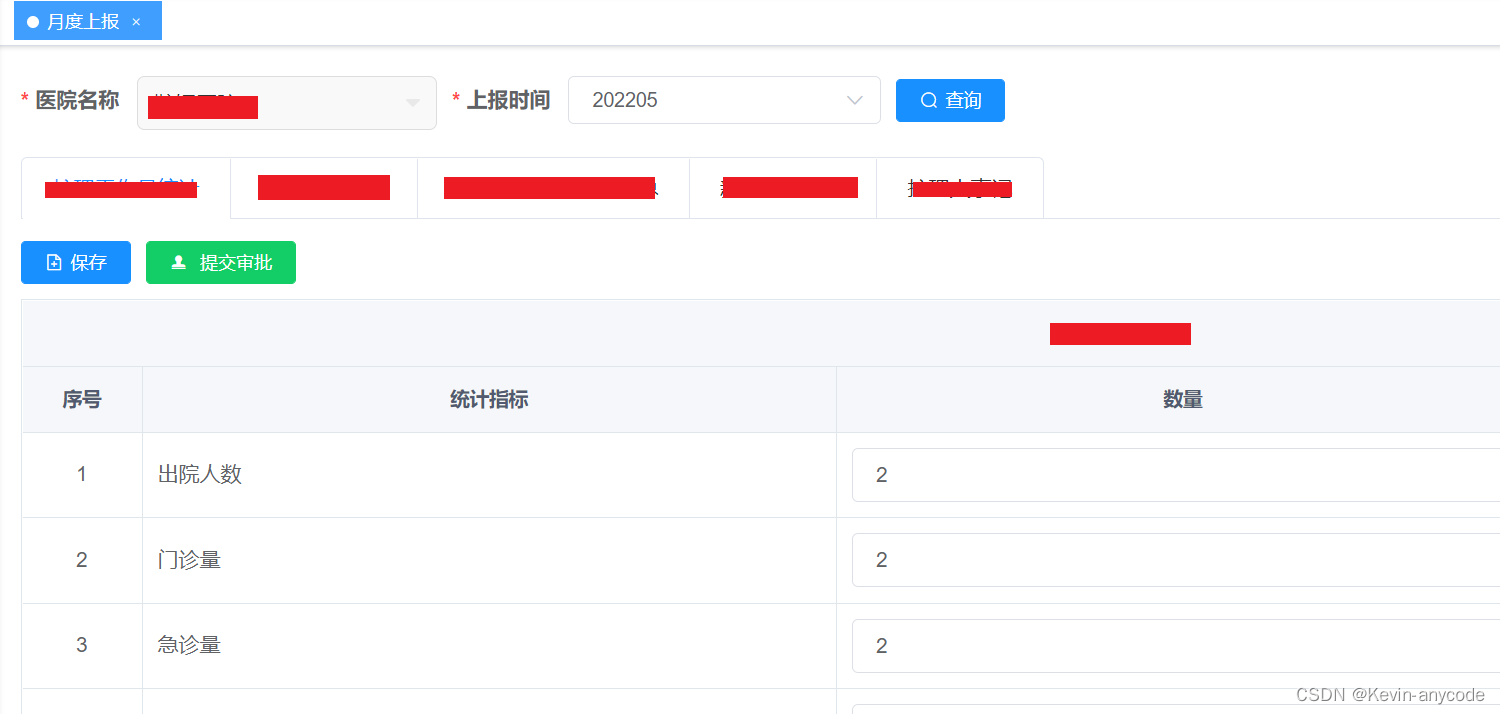Open the 上报时间 dropdown chevron

click(x=855, y=100)
